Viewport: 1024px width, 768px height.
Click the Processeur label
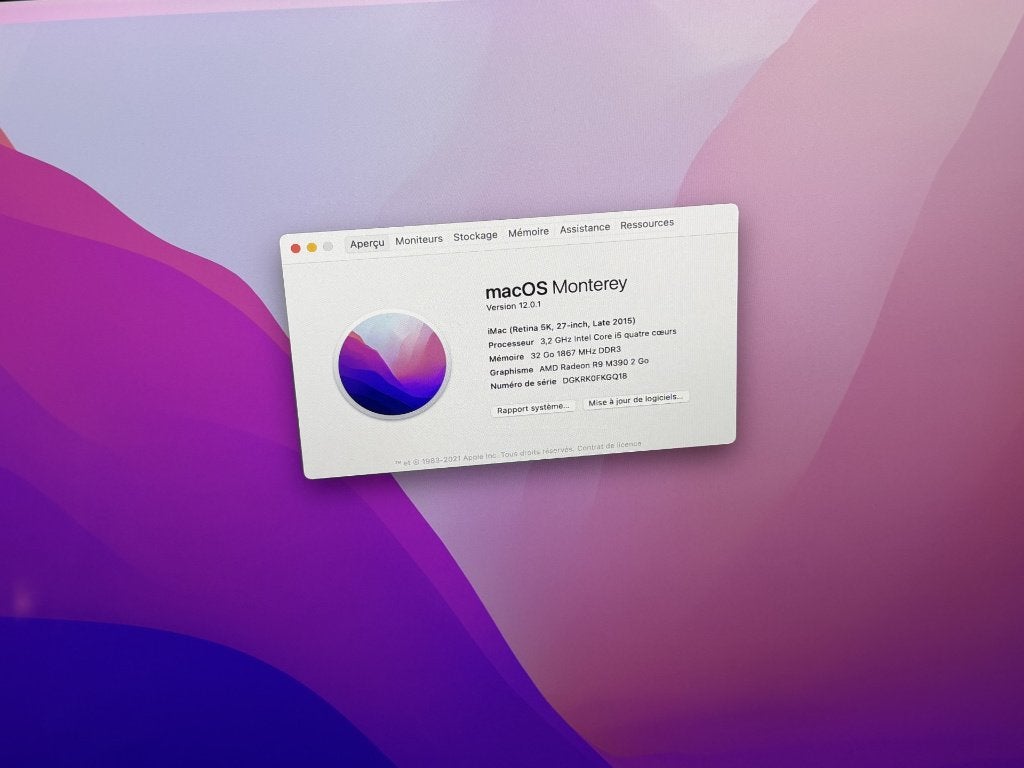click(511, 344)
